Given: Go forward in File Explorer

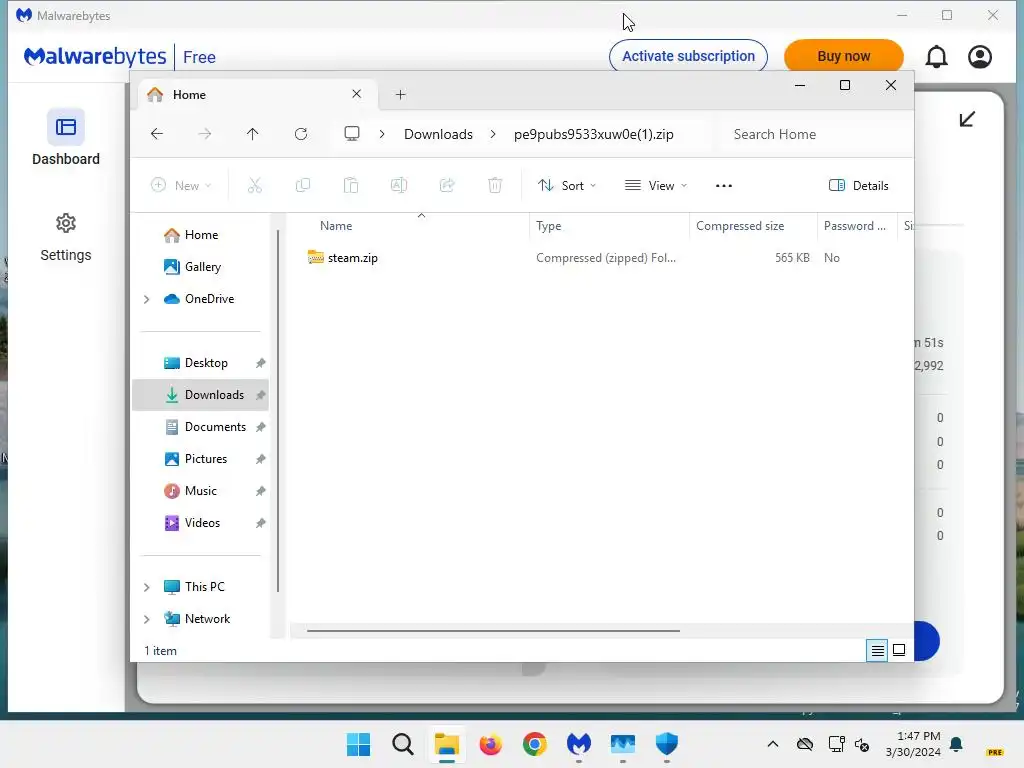Looking at the screenshot, I should [204, 134].
